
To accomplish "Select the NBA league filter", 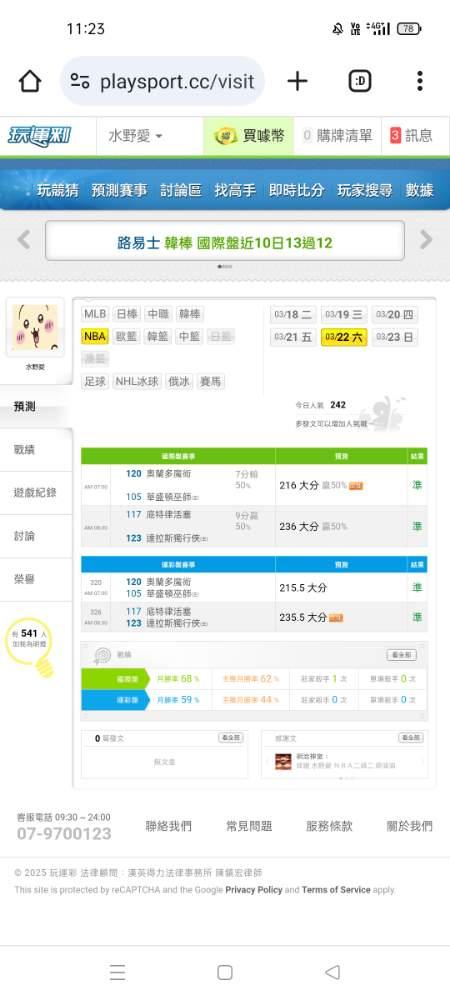I will coord(94,336).
